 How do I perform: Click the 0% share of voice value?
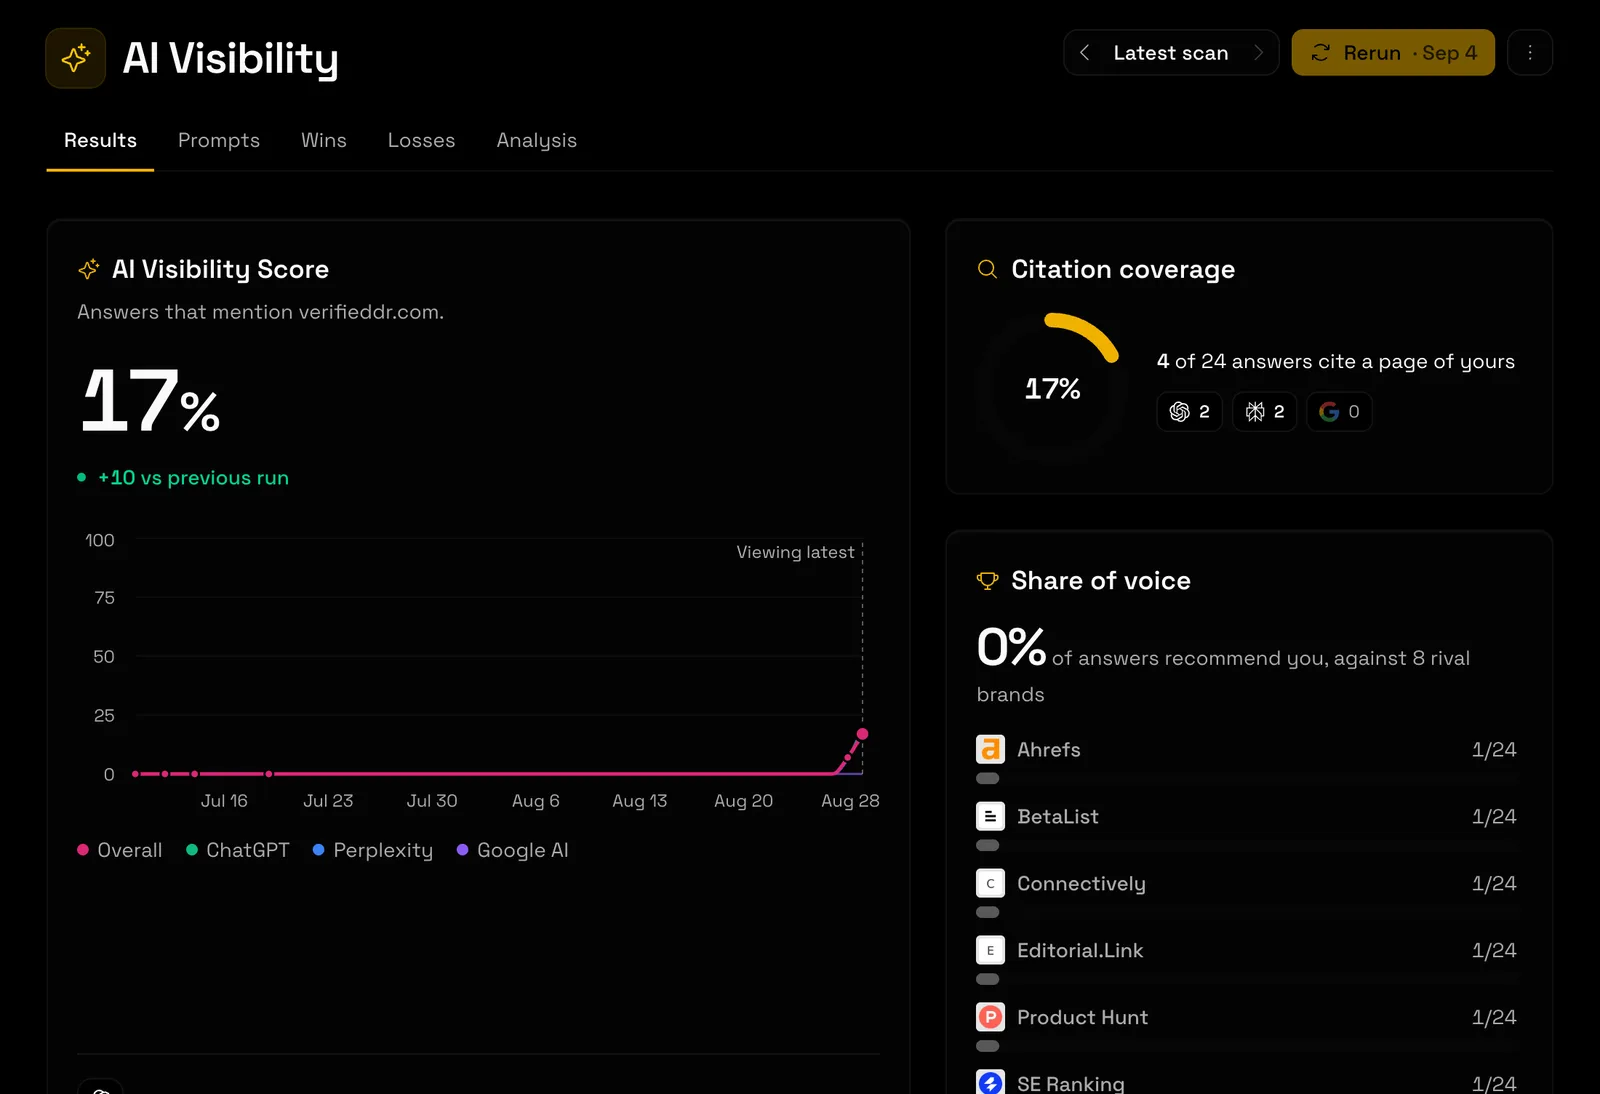(x=1011, y=647)
